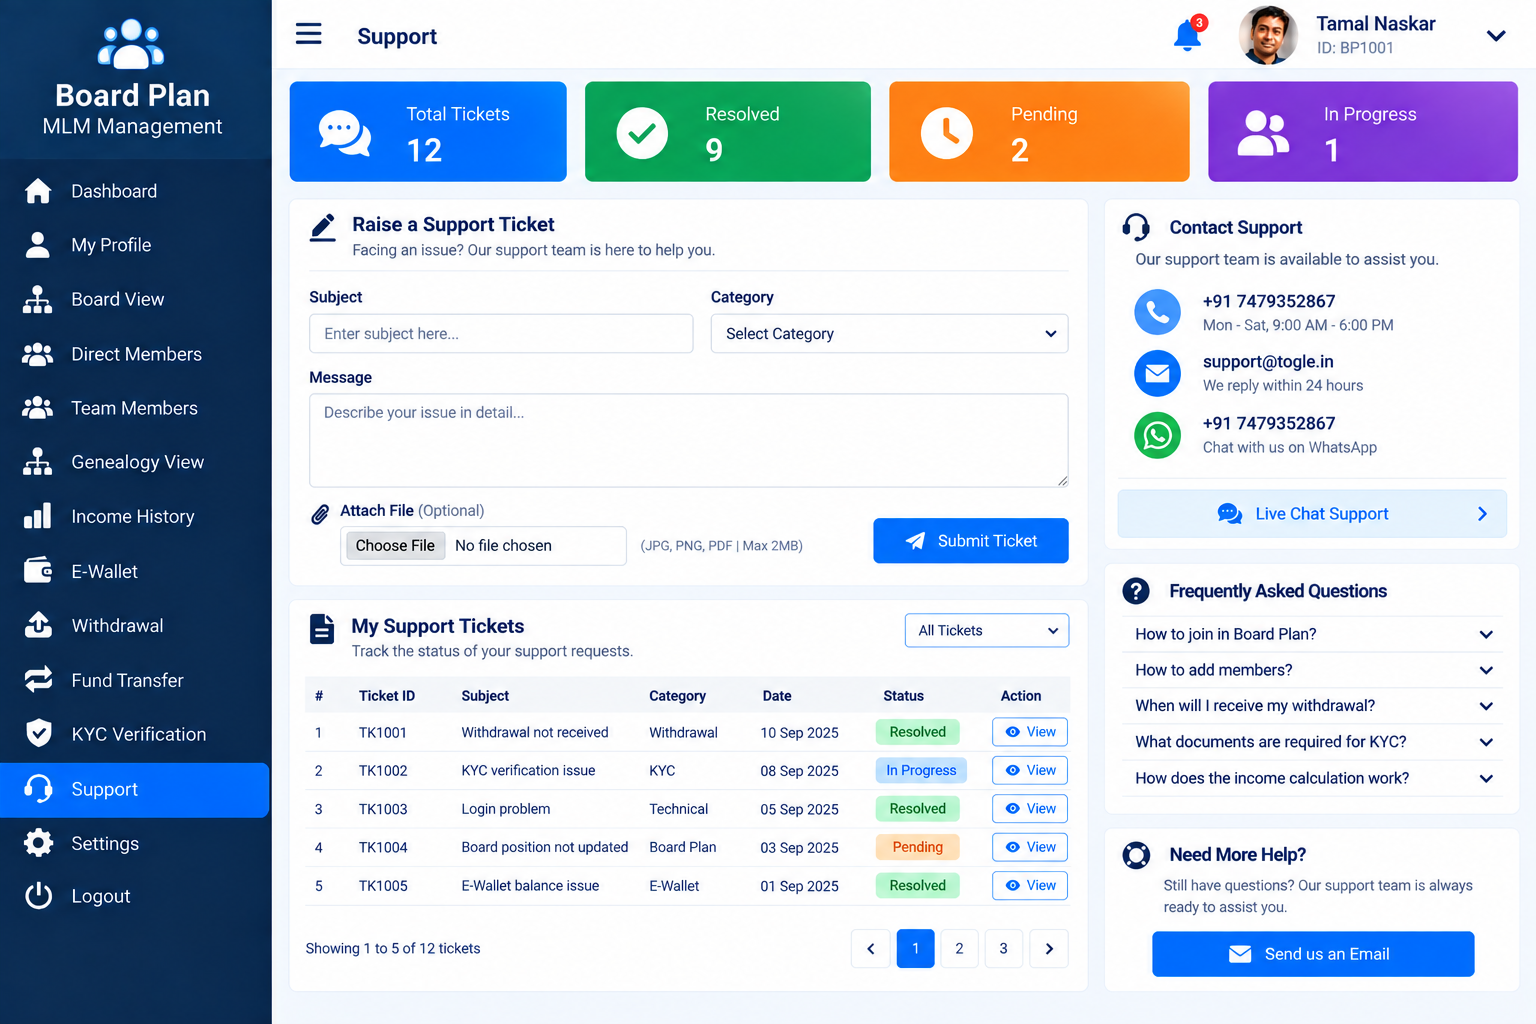Open the notifications bell
This screenshot has width=1536, height=1024.
pos(1188,35)
